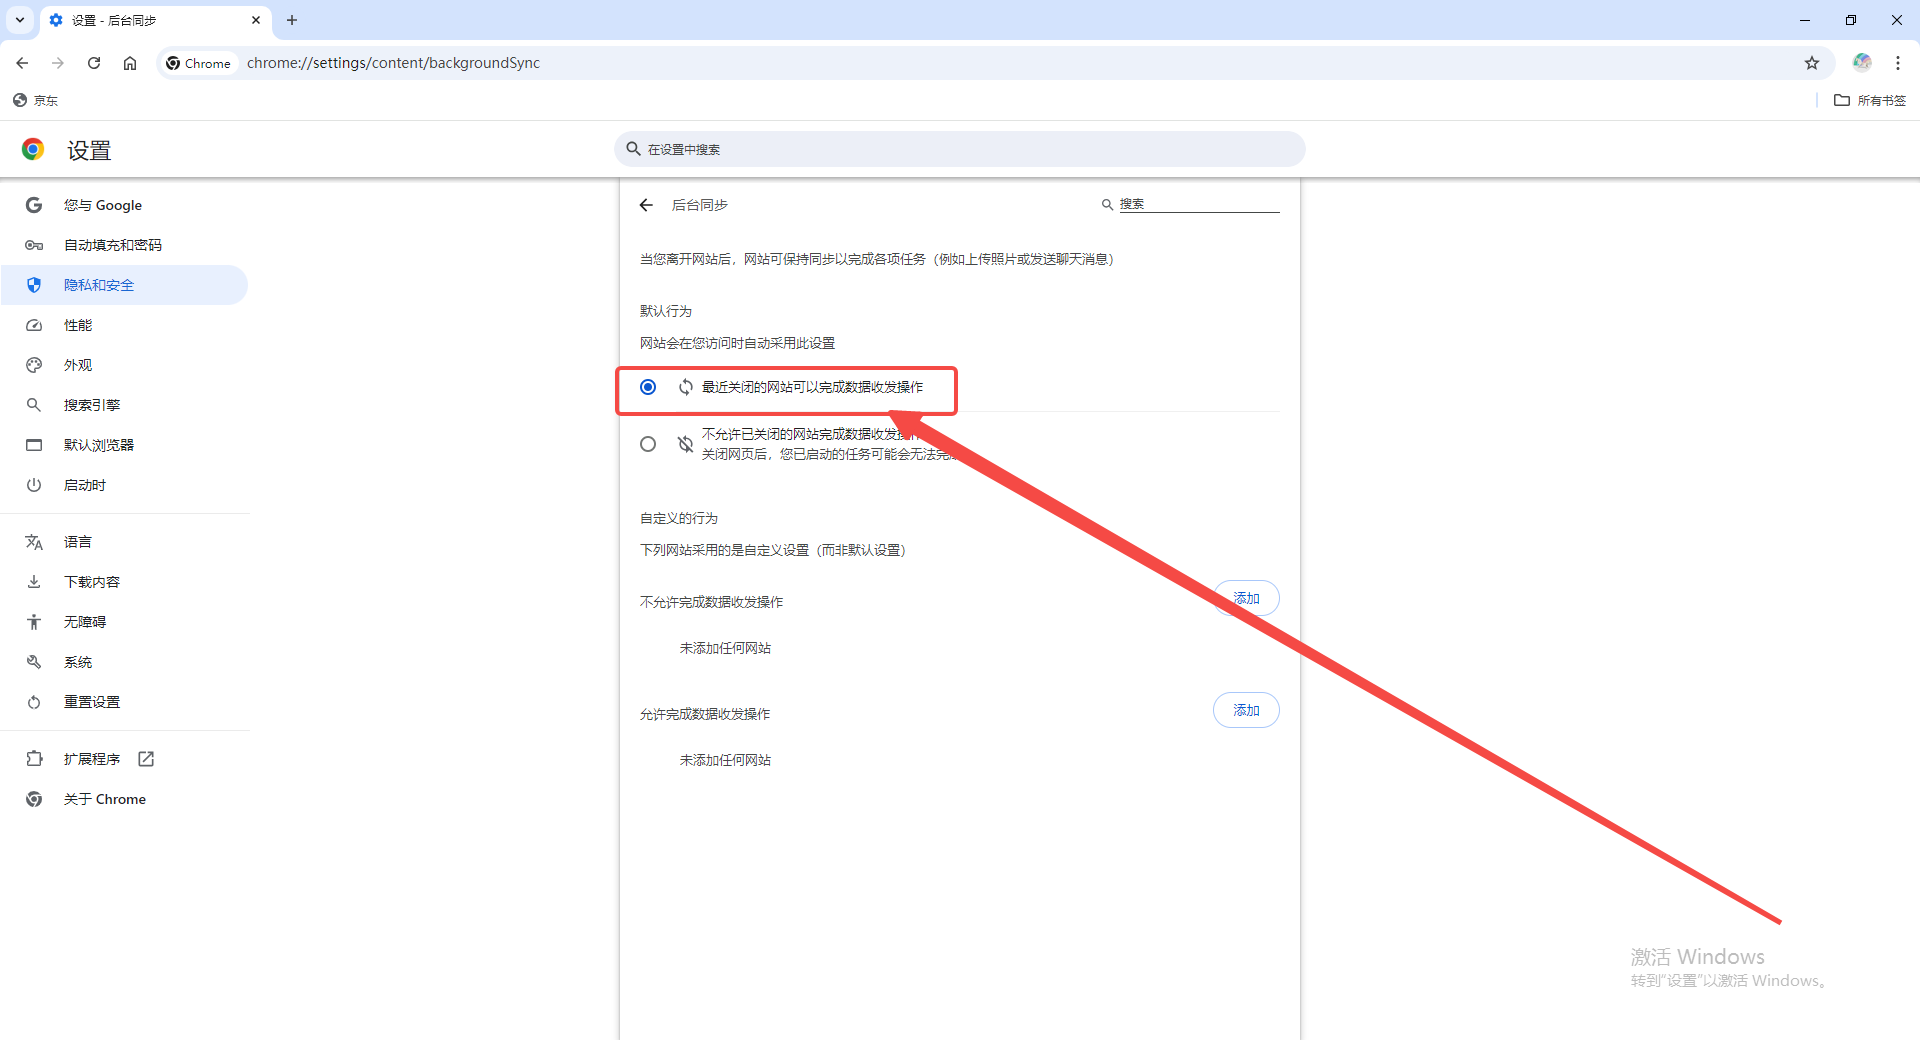
Task: Select radio 最近关闭的网站可以完成数据收发操作
Action: [648, 387]
